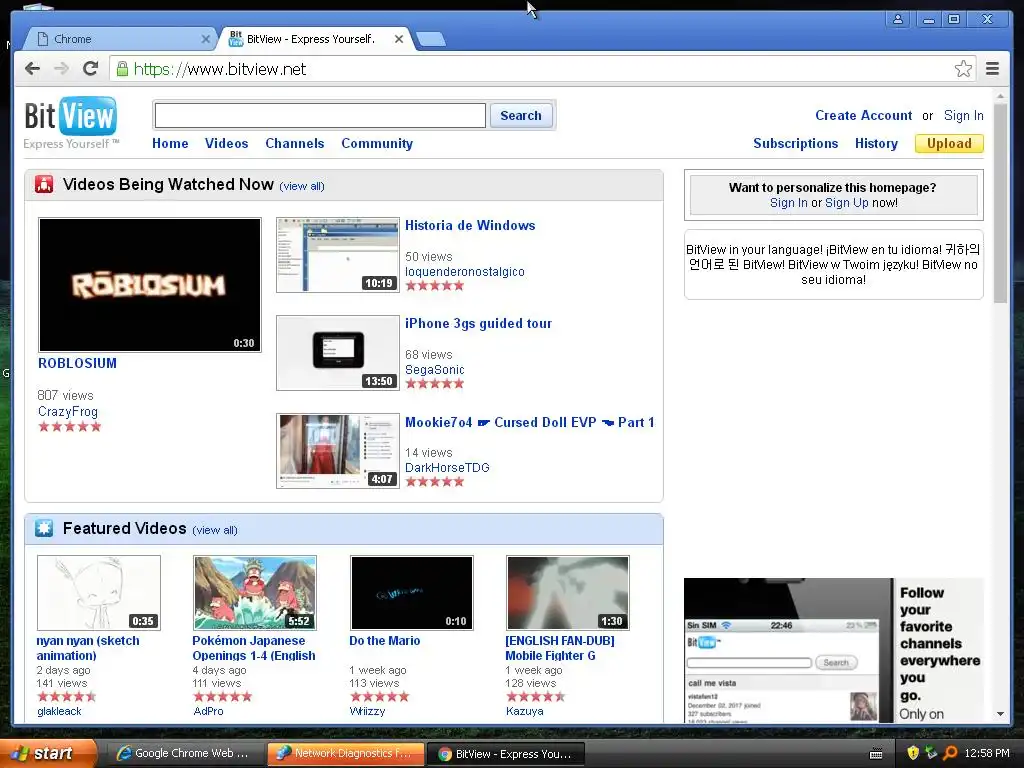Open the Community navigation link
The width and height of the screenshot is (1024, 768).
coord(377,143)
